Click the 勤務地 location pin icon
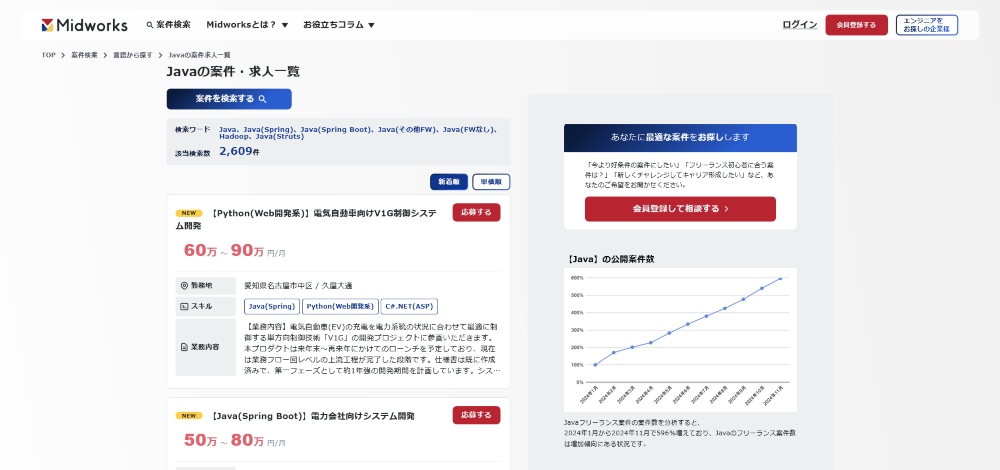This screenshot has height=470, width=1000. (184, 286)
